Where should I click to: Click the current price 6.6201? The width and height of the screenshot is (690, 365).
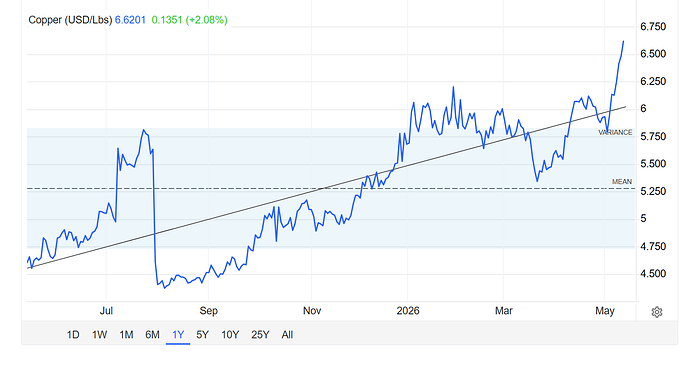(x=130, y=20)
